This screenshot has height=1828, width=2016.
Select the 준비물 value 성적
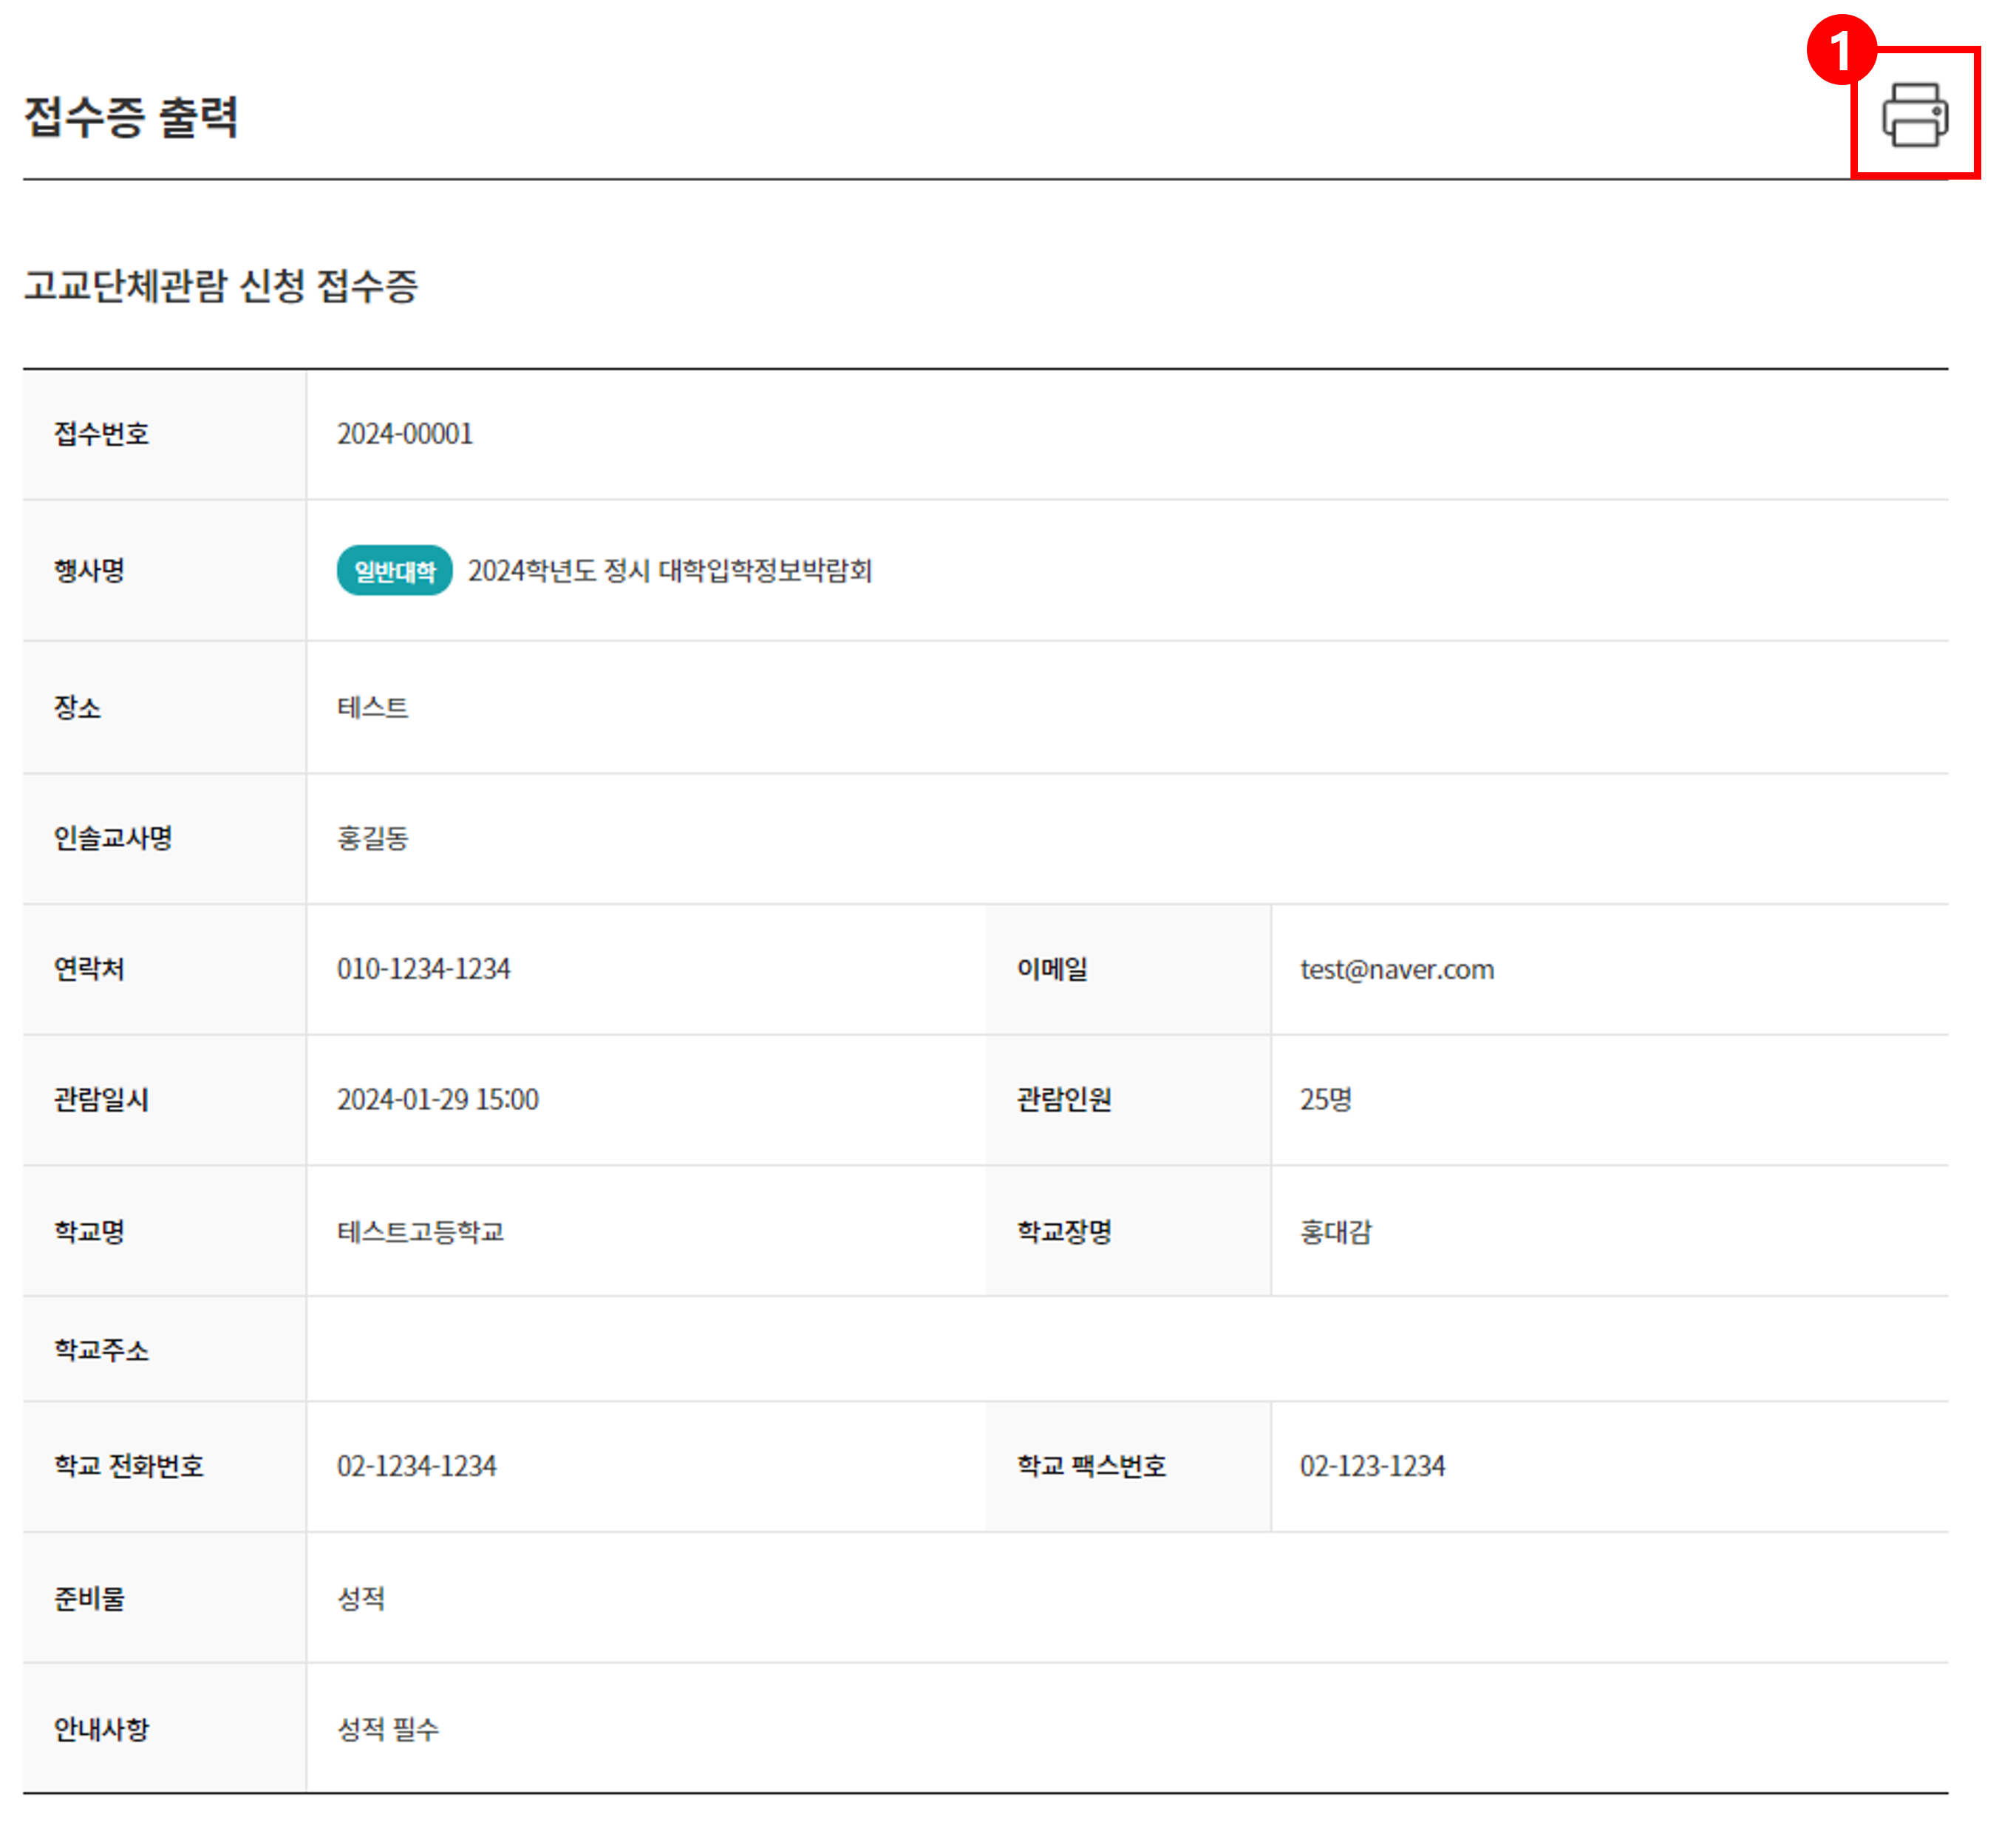(x=361, y=1598)
